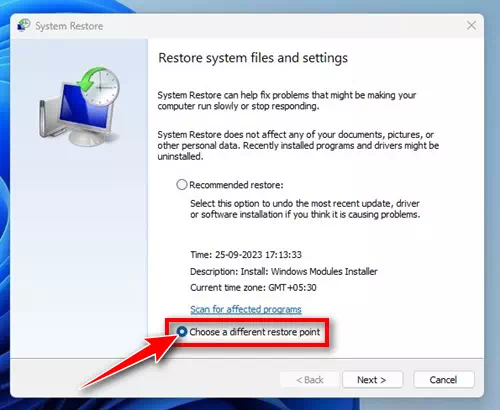Viewport: 500px width, 410px height.
Task: Click the System Restore title bar icon
Action: (24, 25)
